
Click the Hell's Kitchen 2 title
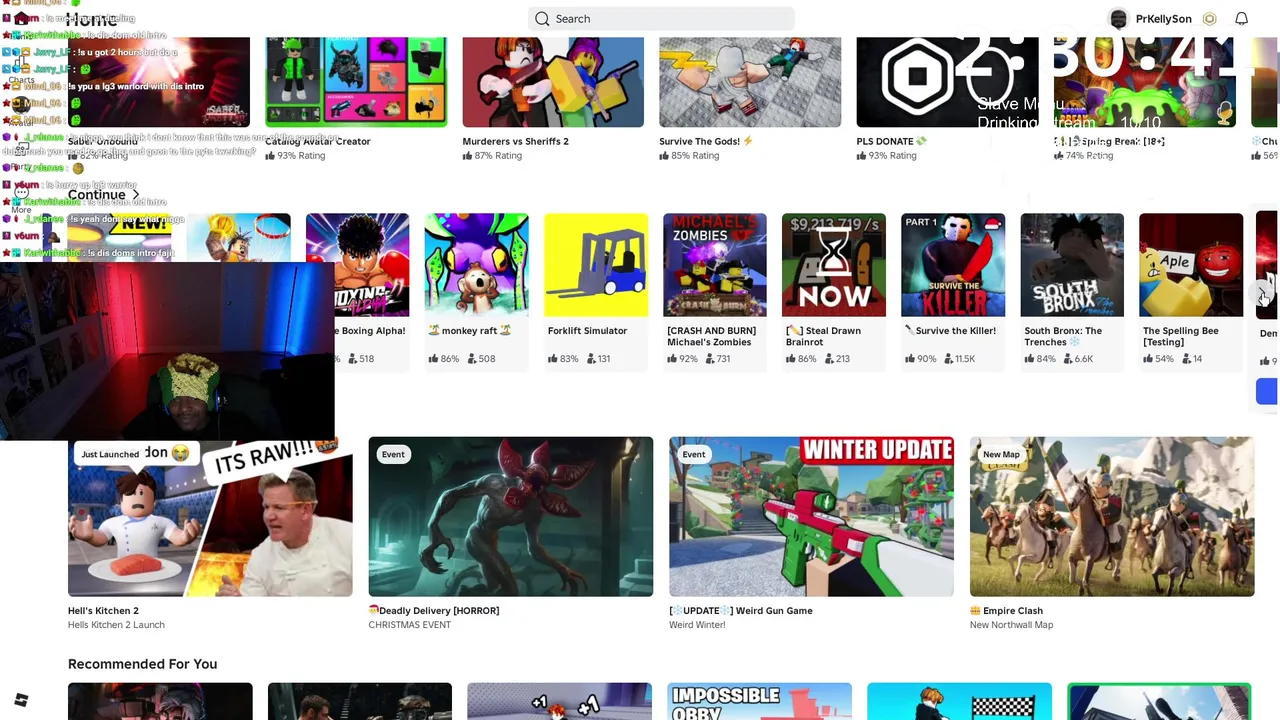coord(103,610)
